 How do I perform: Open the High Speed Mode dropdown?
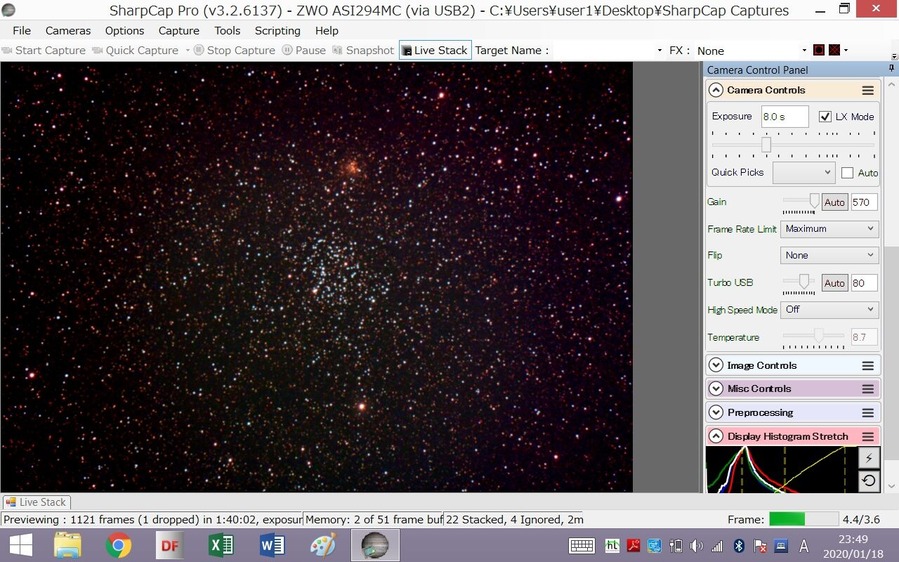click(x=829, y=310)
